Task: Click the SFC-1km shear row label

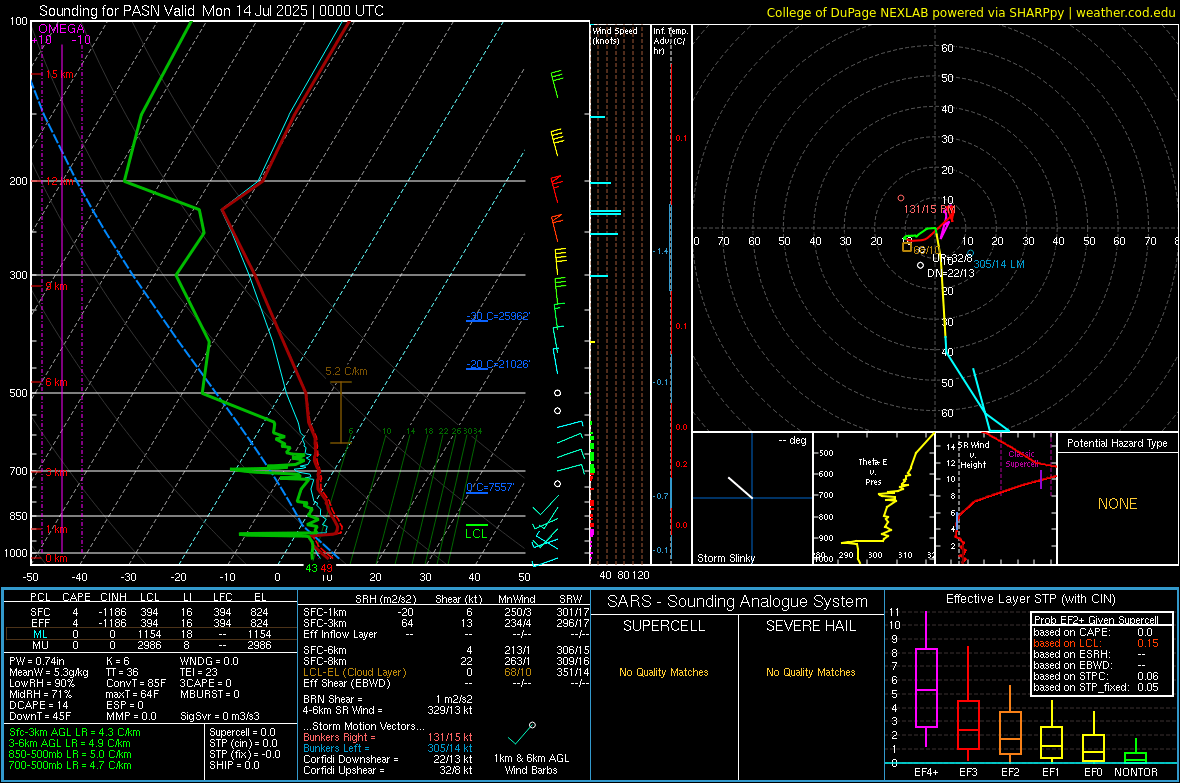Action: pos(324,612)
